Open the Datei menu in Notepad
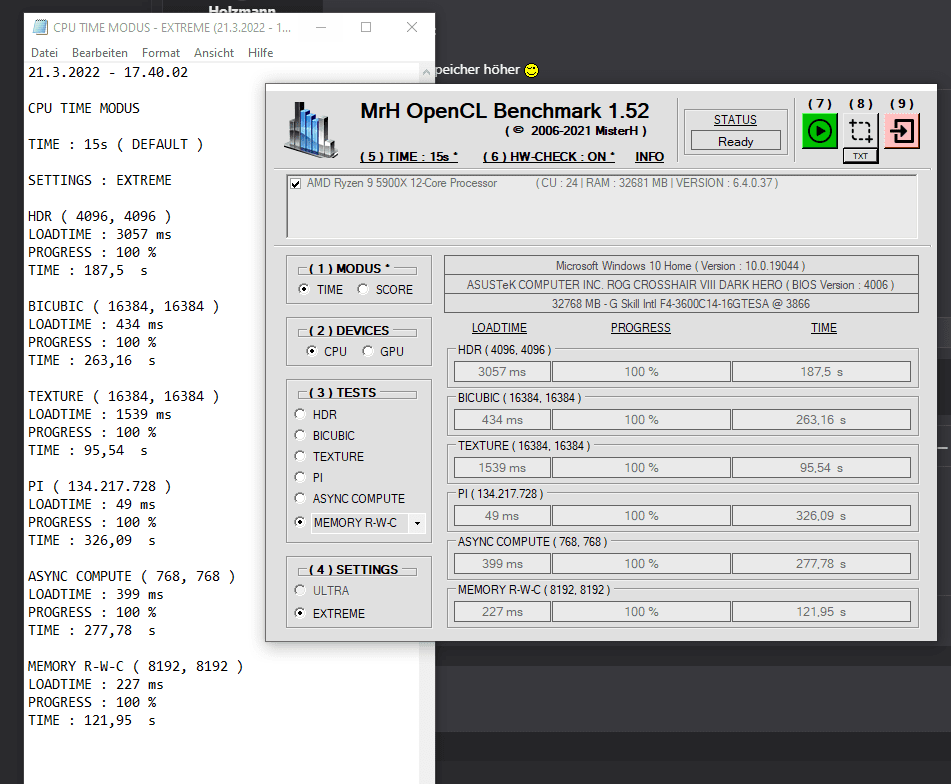 coord(44,53)
